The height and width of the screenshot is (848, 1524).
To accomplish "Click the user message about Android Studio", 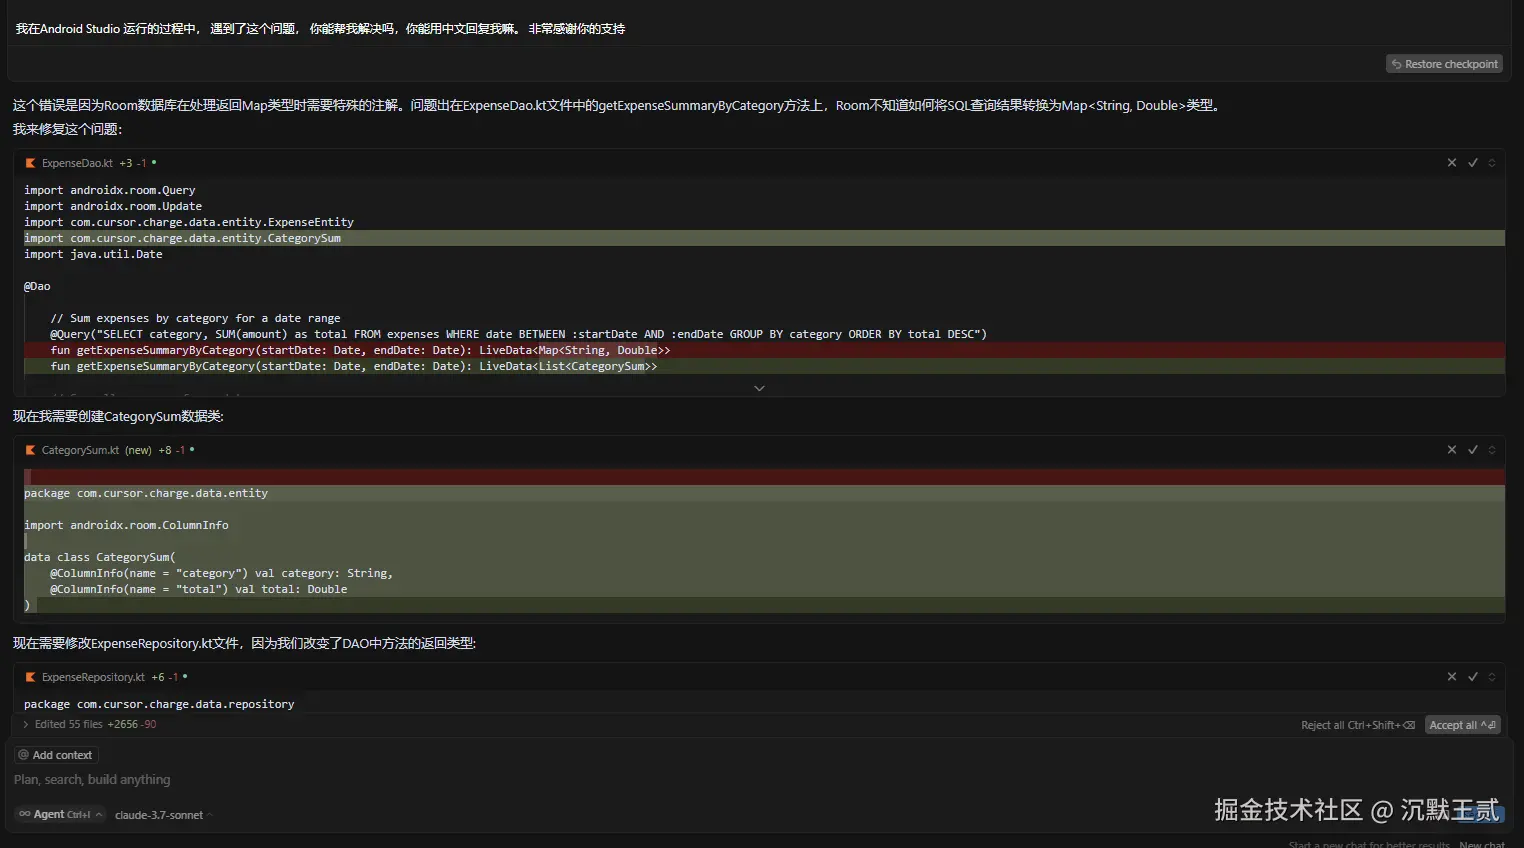I will (x=320, y=29).
